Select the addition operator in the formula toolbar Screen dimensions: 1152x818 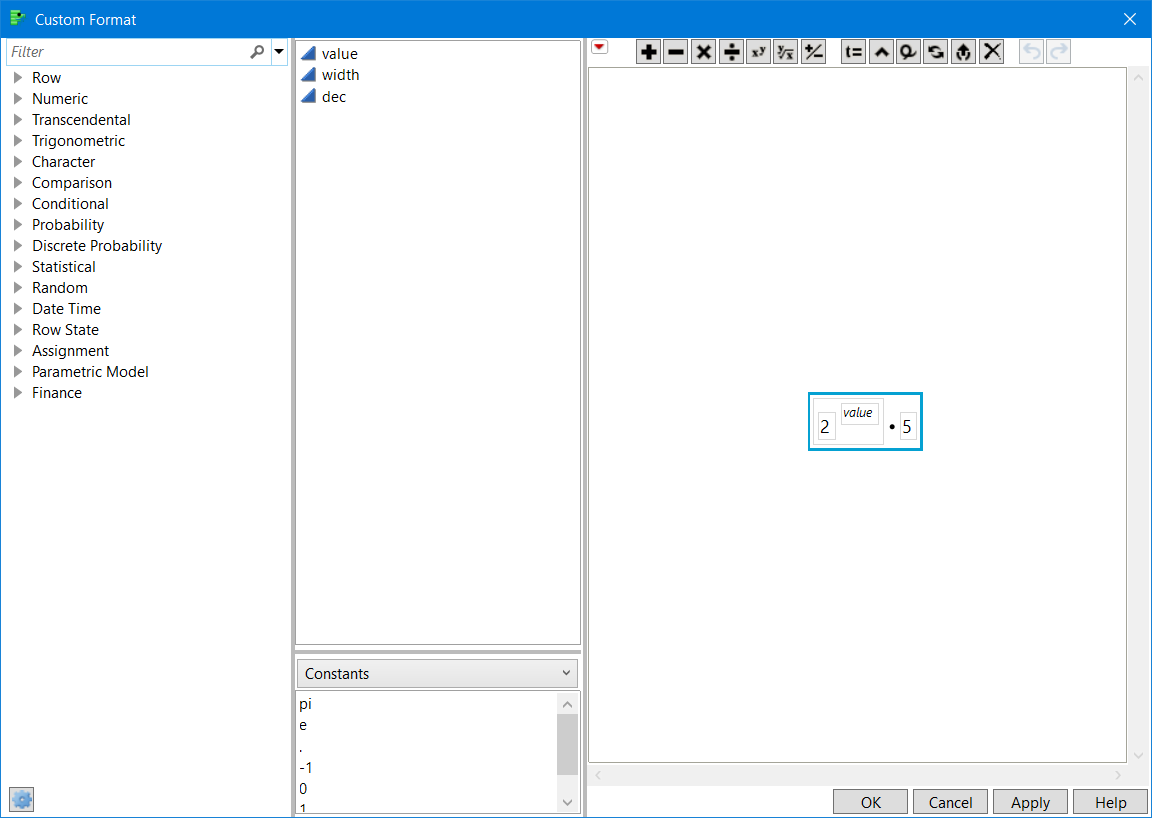pos(648,51)
